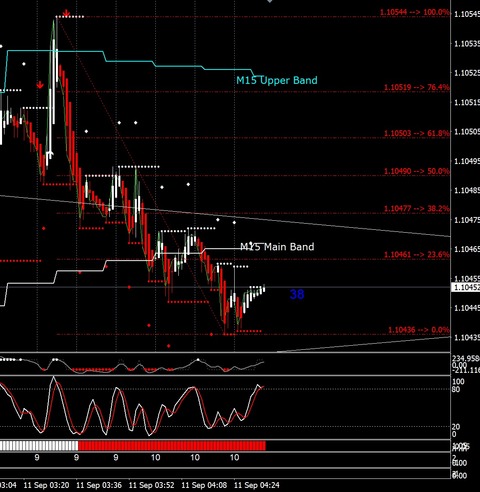
Task: Click the white section of the trend bar
Action: (x=39, y=446)
